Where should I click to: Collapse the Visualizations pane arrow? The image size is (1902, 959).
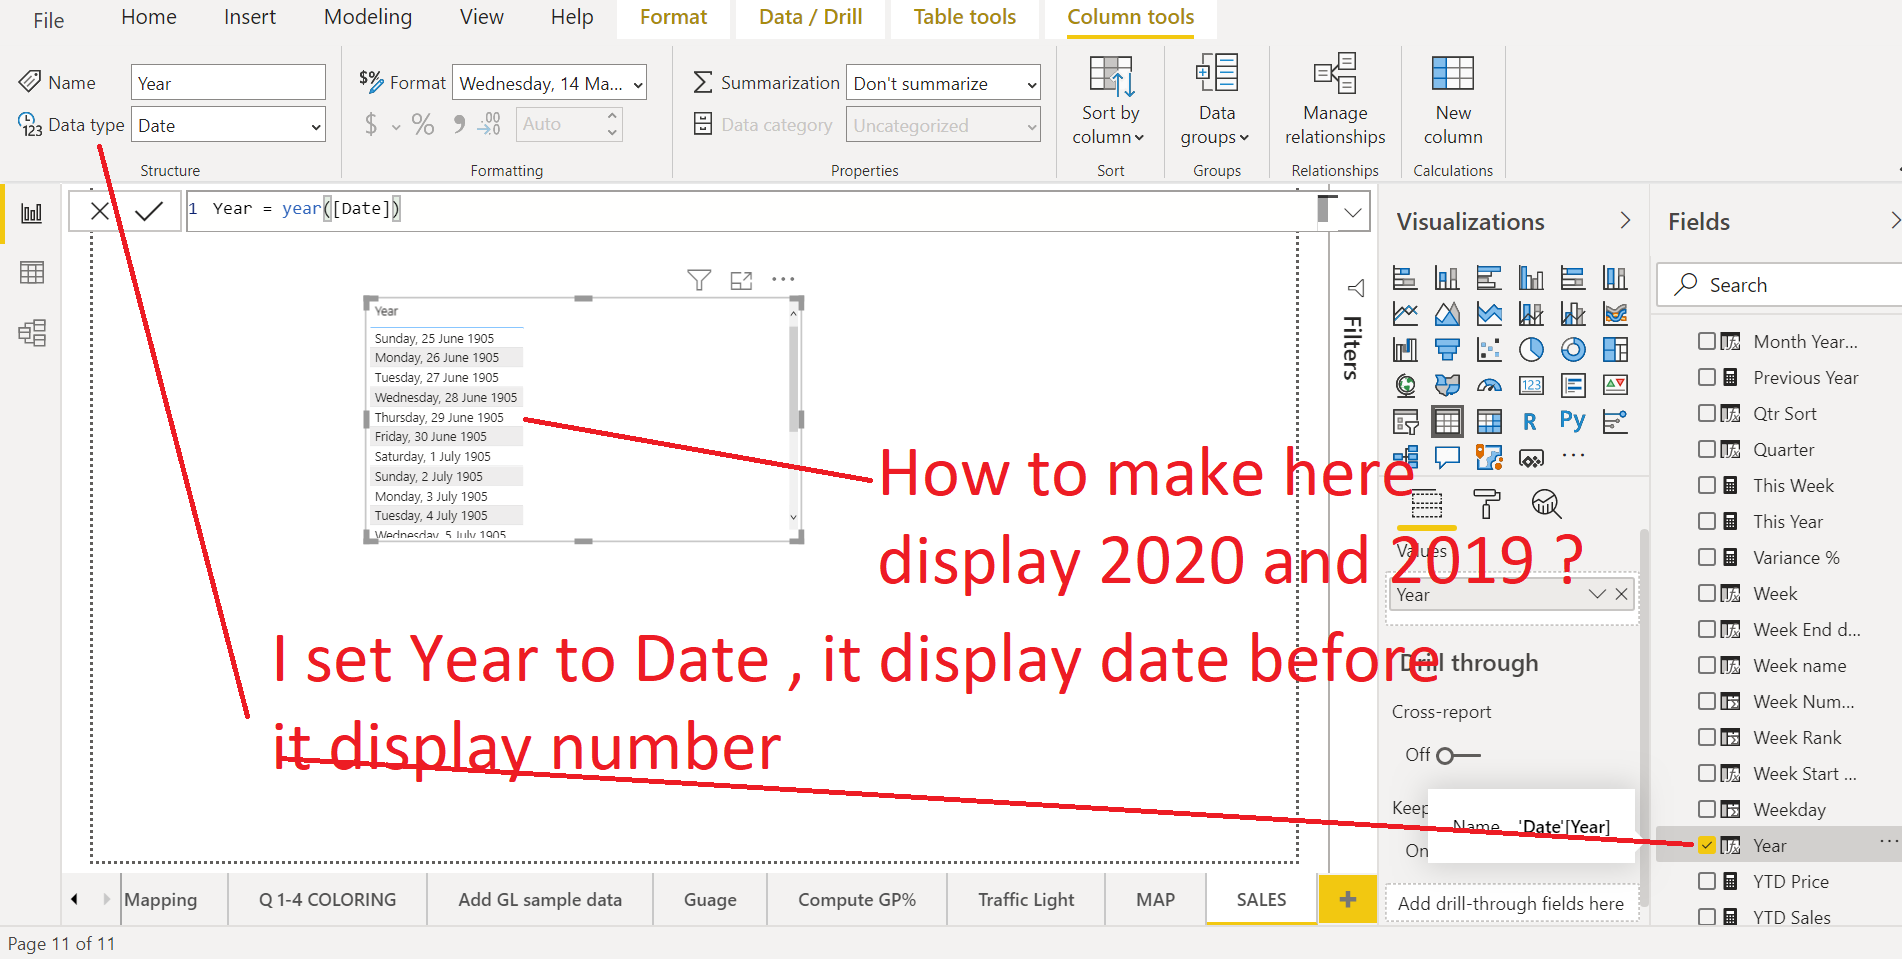click(1625, 221)
